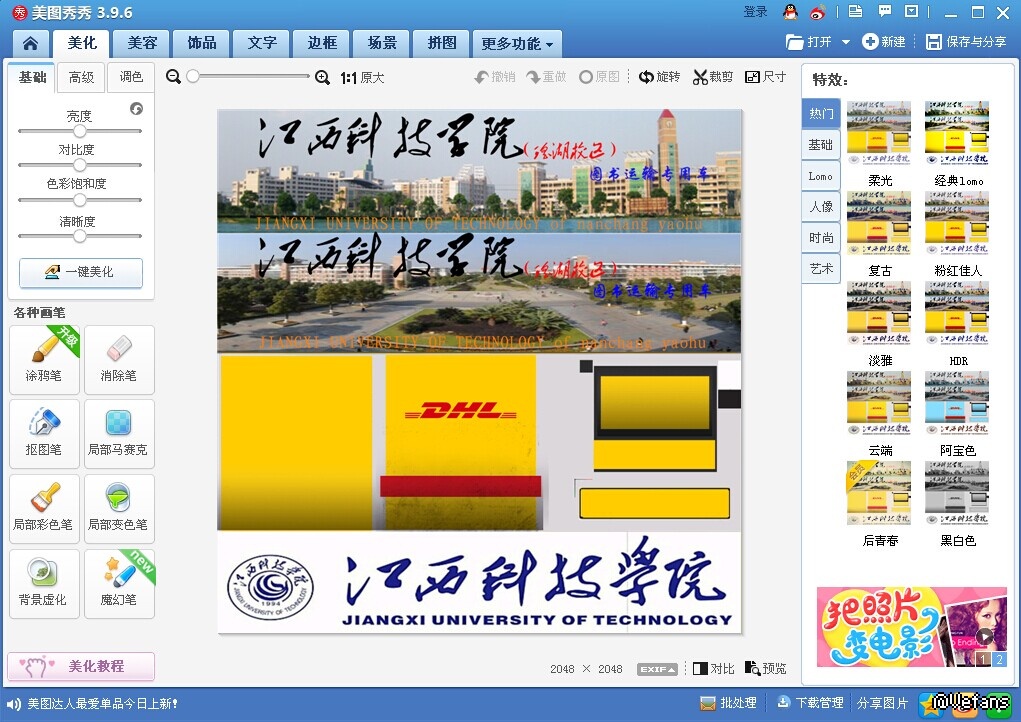Select the Lomo effects category

tap(821, 176)
